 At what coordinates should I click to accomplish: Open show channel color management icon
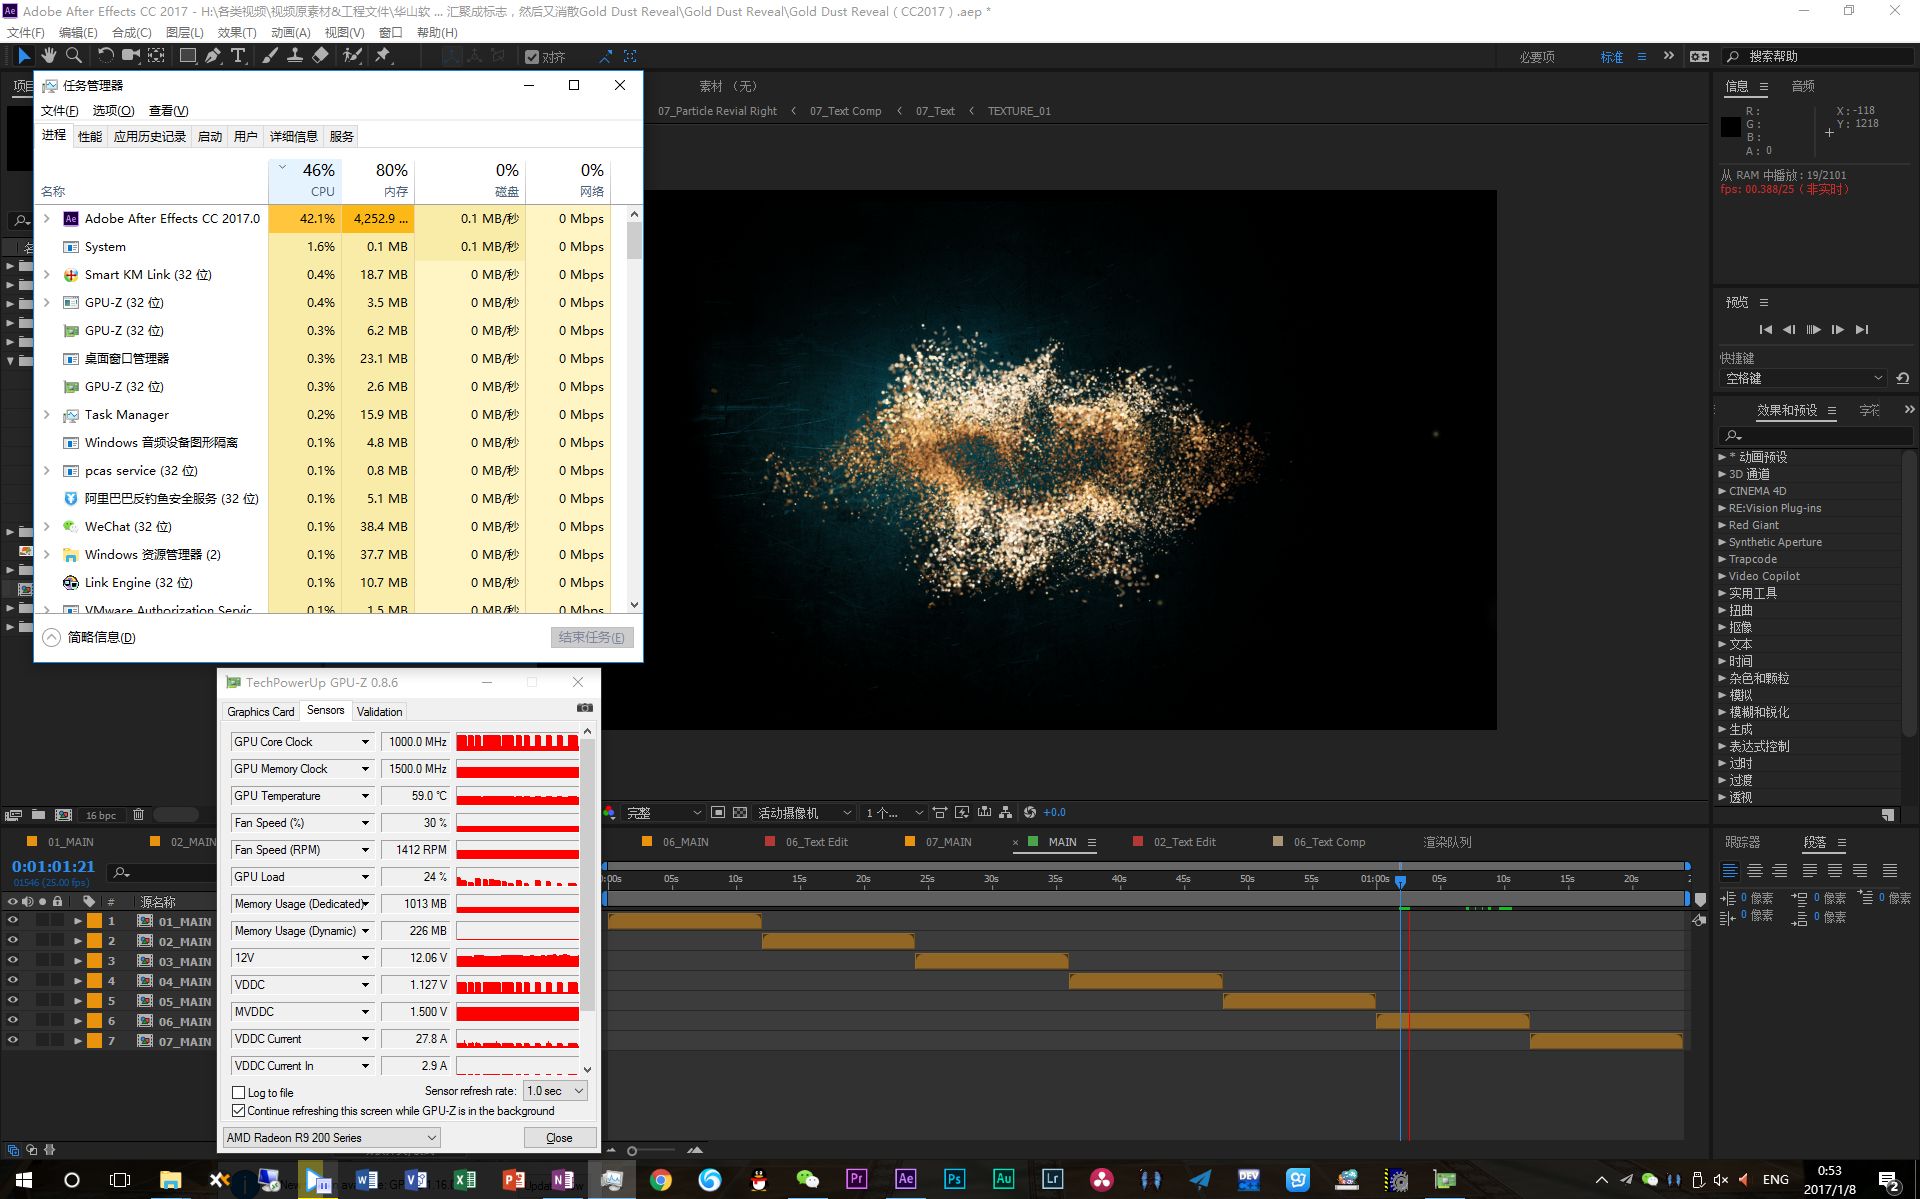(610, 813)
